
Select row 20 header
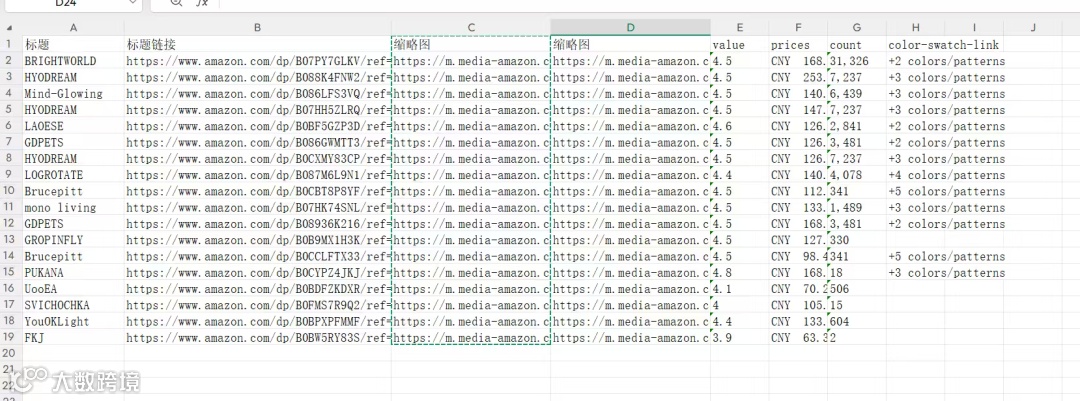coord(10,354)
